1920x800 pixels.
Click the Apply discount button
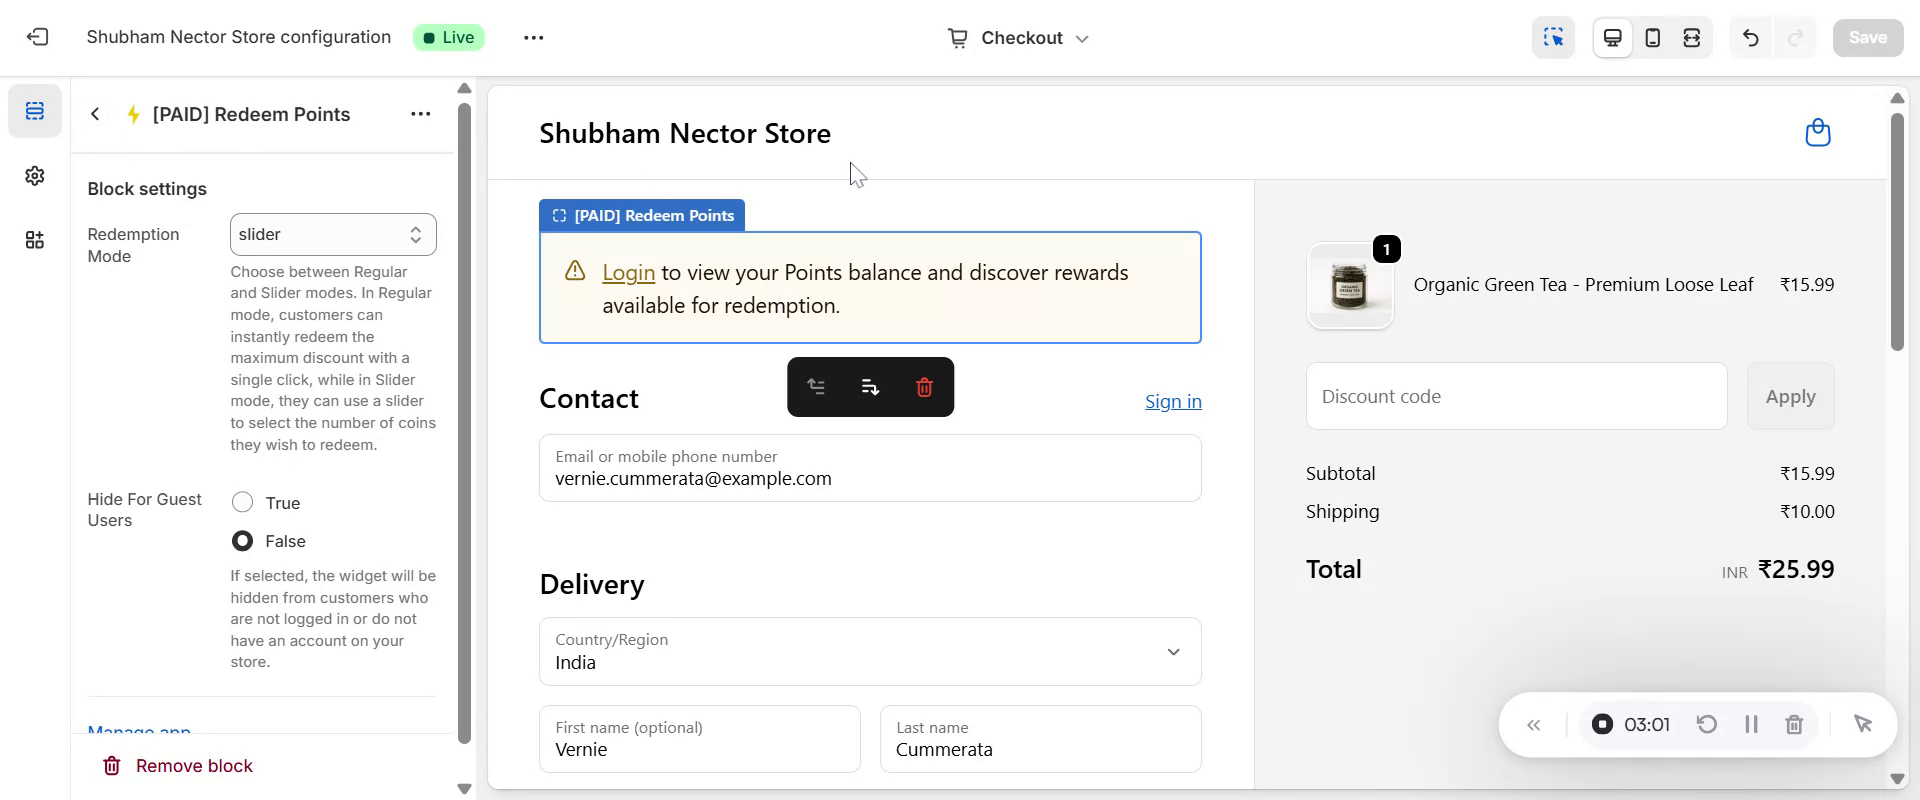pyautogui.click(x=1790, y=396)
